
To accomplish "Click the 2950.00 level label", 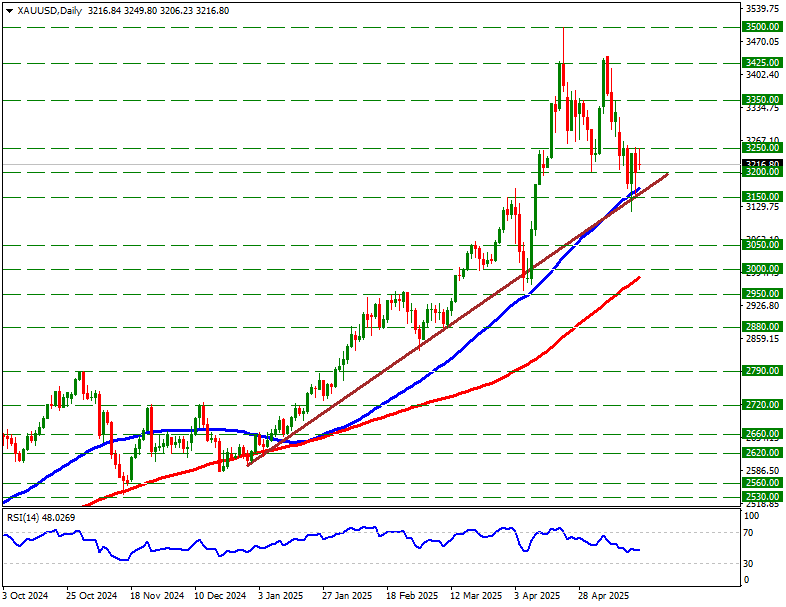I will click(761, 294).
